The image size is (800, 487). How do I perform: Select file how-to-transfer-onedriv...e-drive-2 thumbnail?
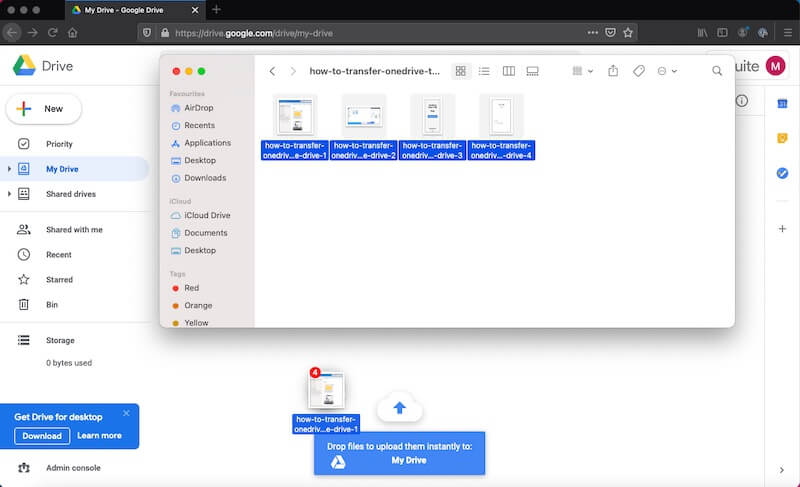click(x=364, y=116)
